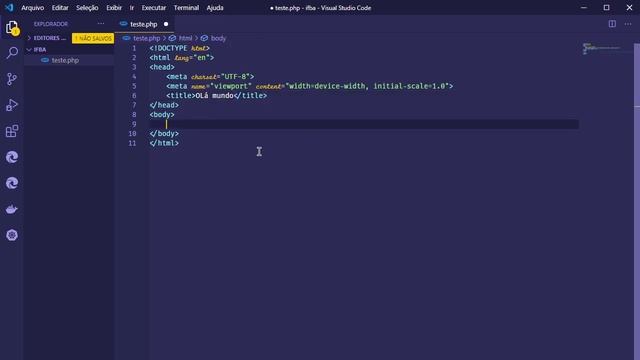Screen dimensions: 640x360
Task: Open the Explorer view icon
Action: click(12, 27)
